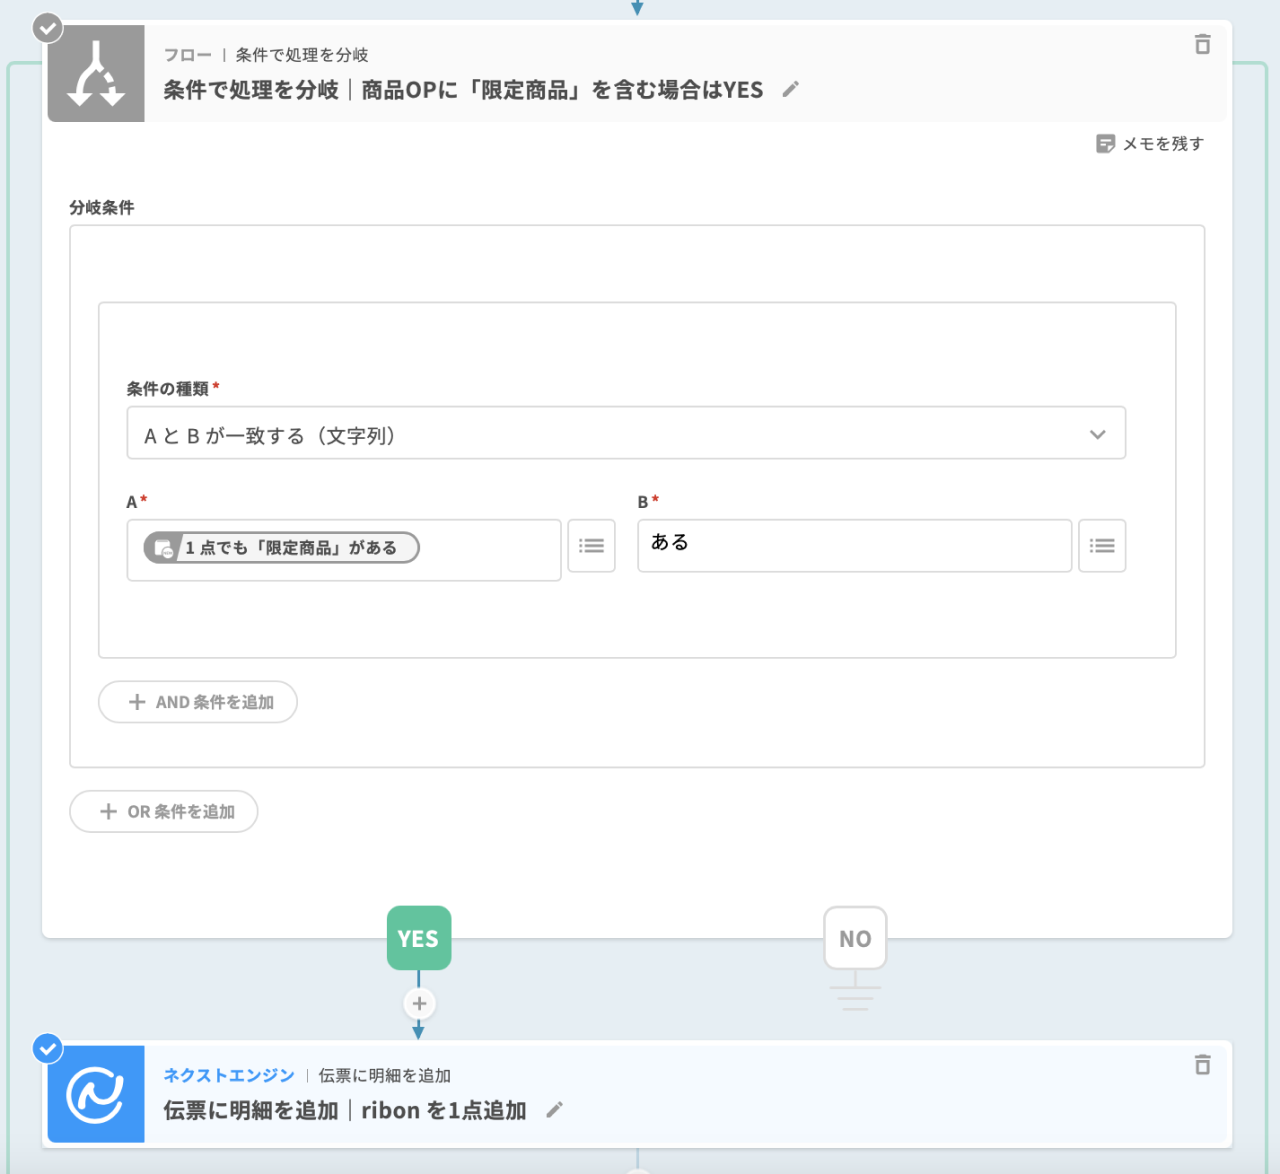Add an AND condition
The image size is (1280, 1174).
click(198, 702)
